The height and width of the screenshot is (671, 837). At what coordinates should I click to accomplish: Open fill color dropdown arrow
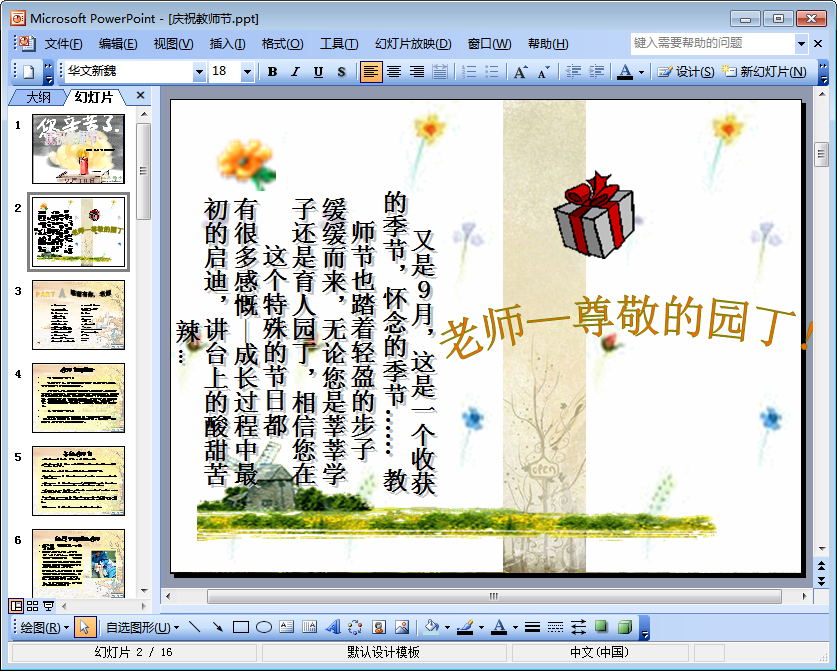pyautogui.click(x=447, y=627)
